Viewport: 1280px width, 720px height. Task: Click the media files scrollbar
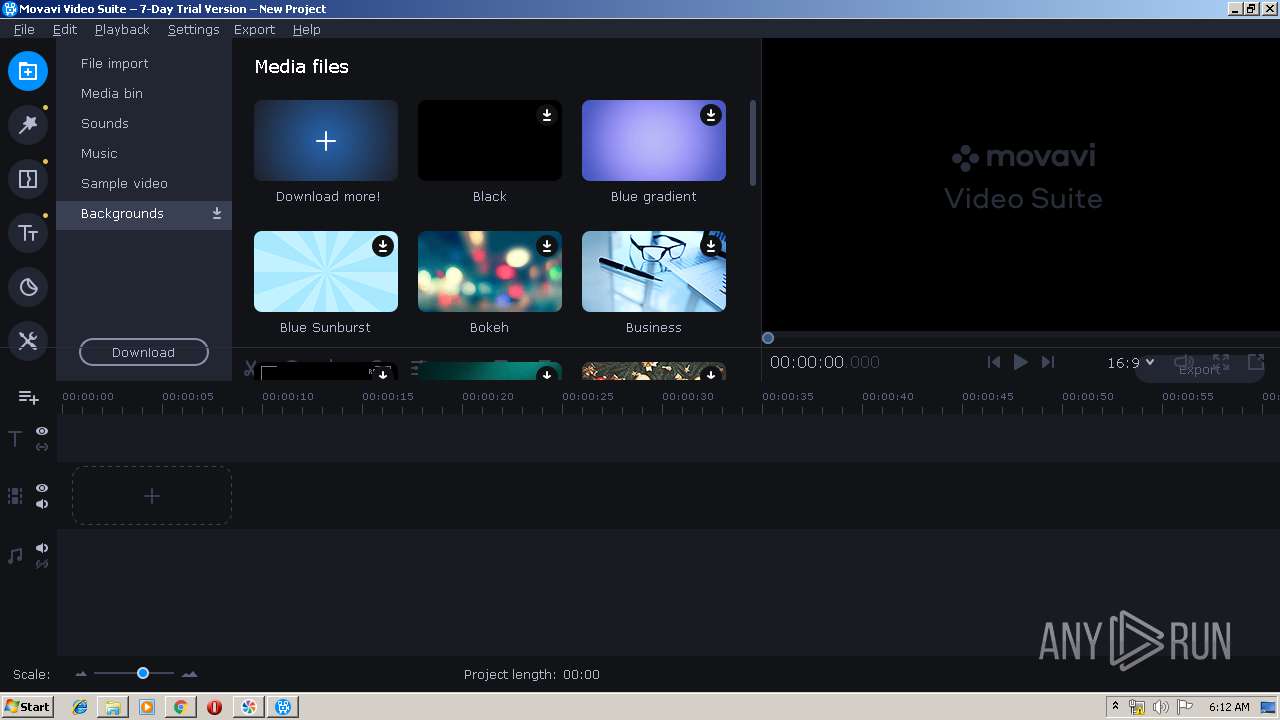[752, 142]
